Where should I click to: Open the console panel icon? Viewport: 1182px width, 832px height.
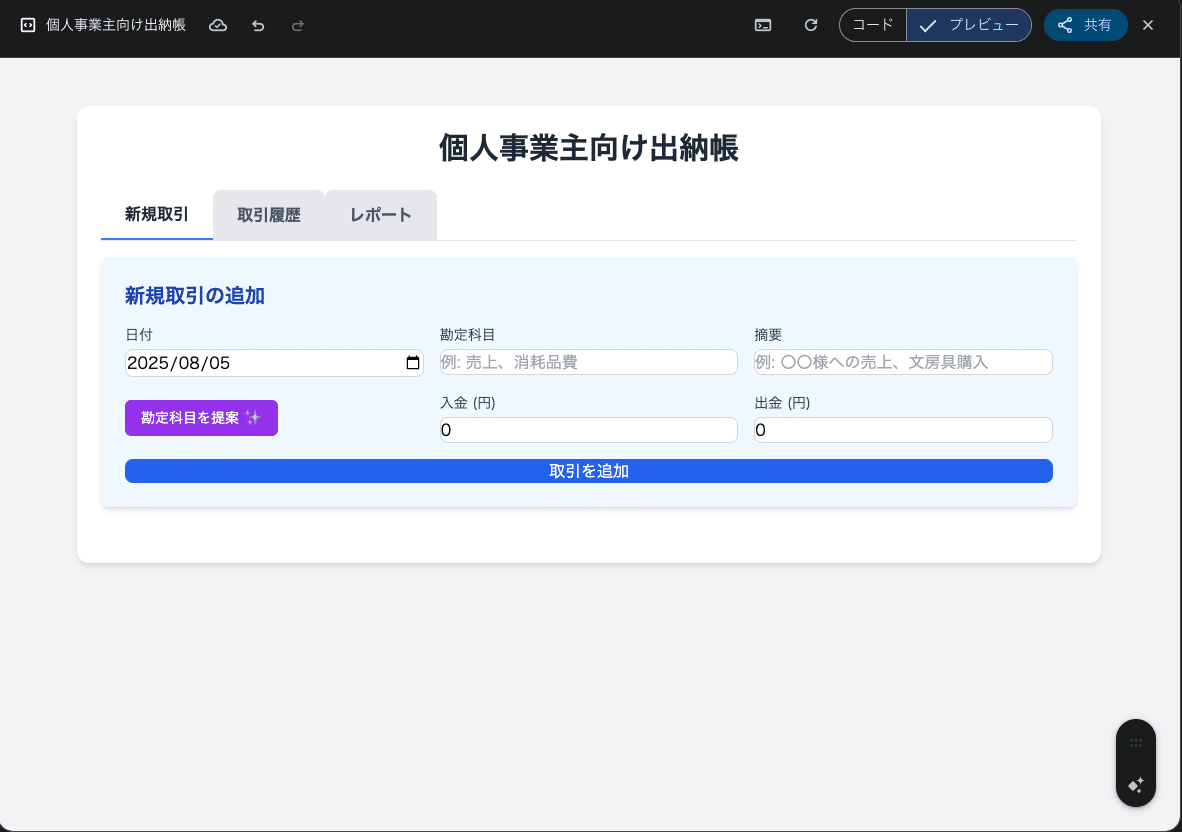[x=763, y=26]
